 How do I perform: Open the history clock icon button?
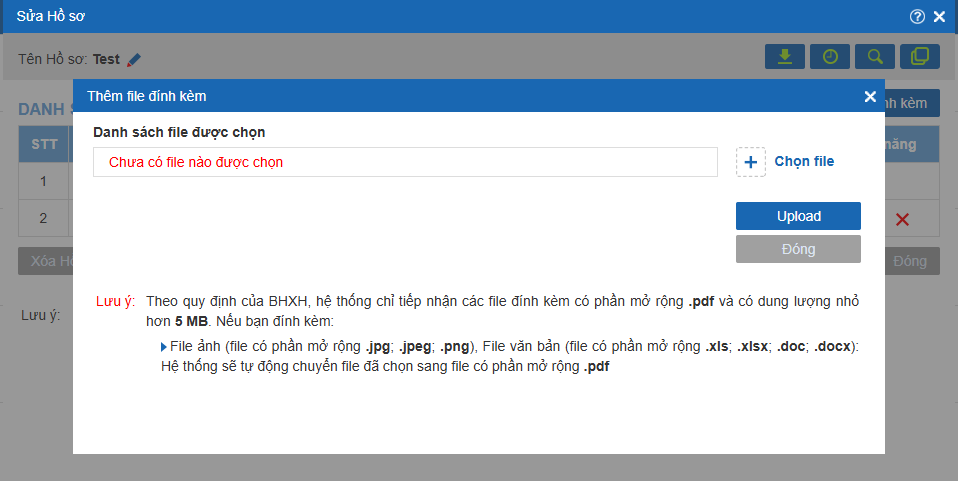830,57
